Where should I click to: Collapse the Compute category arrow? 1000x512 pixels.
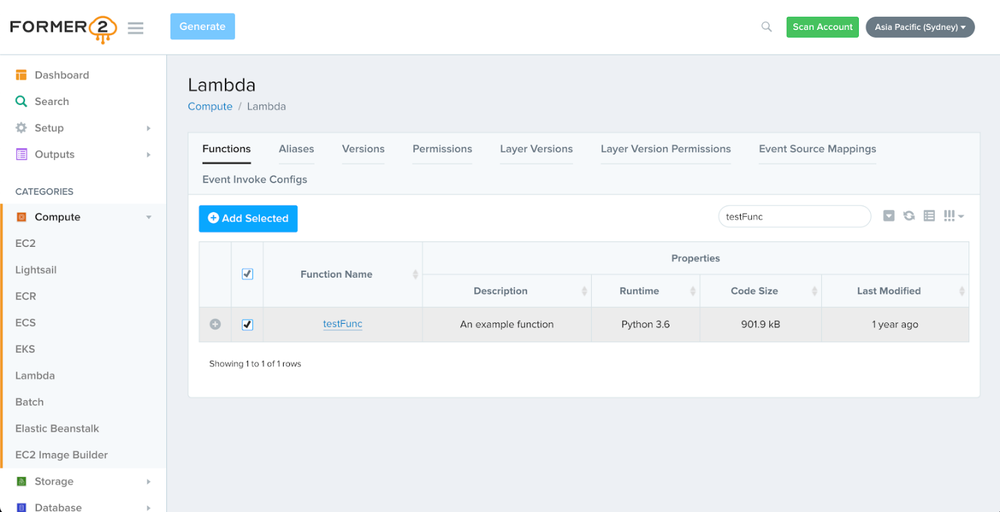[149, 217]
